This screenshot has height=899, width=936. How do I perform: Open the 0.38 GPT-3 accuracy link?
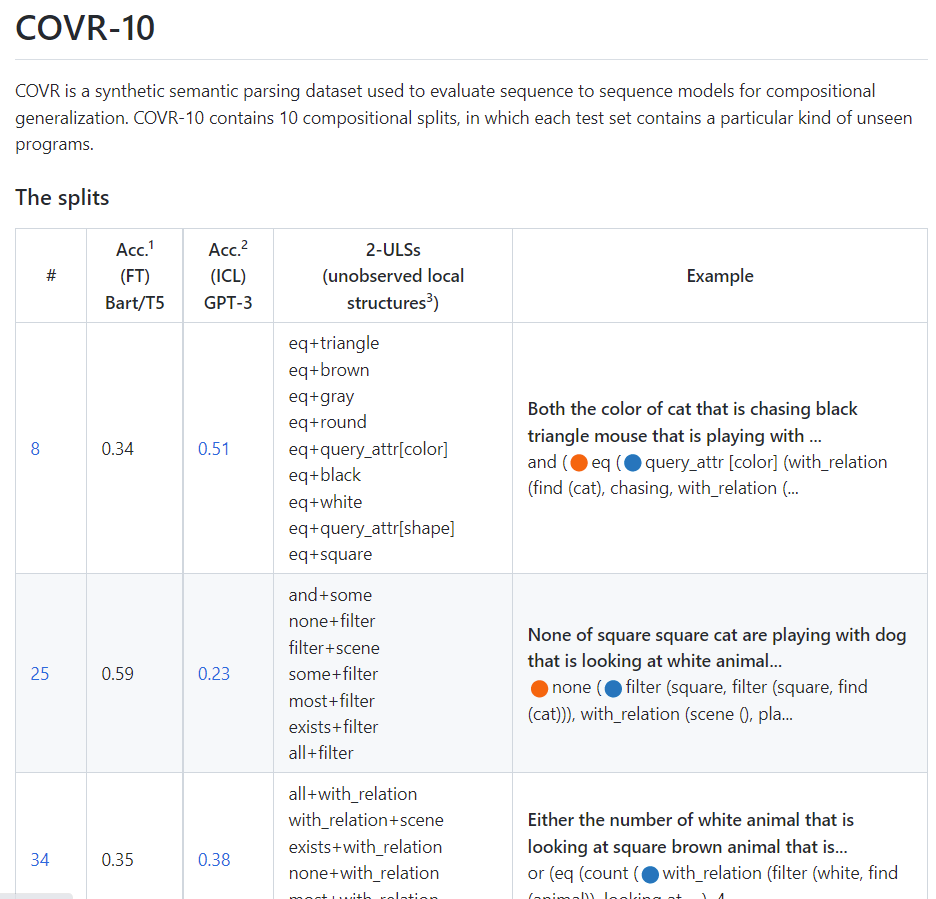tap(214, 860)
